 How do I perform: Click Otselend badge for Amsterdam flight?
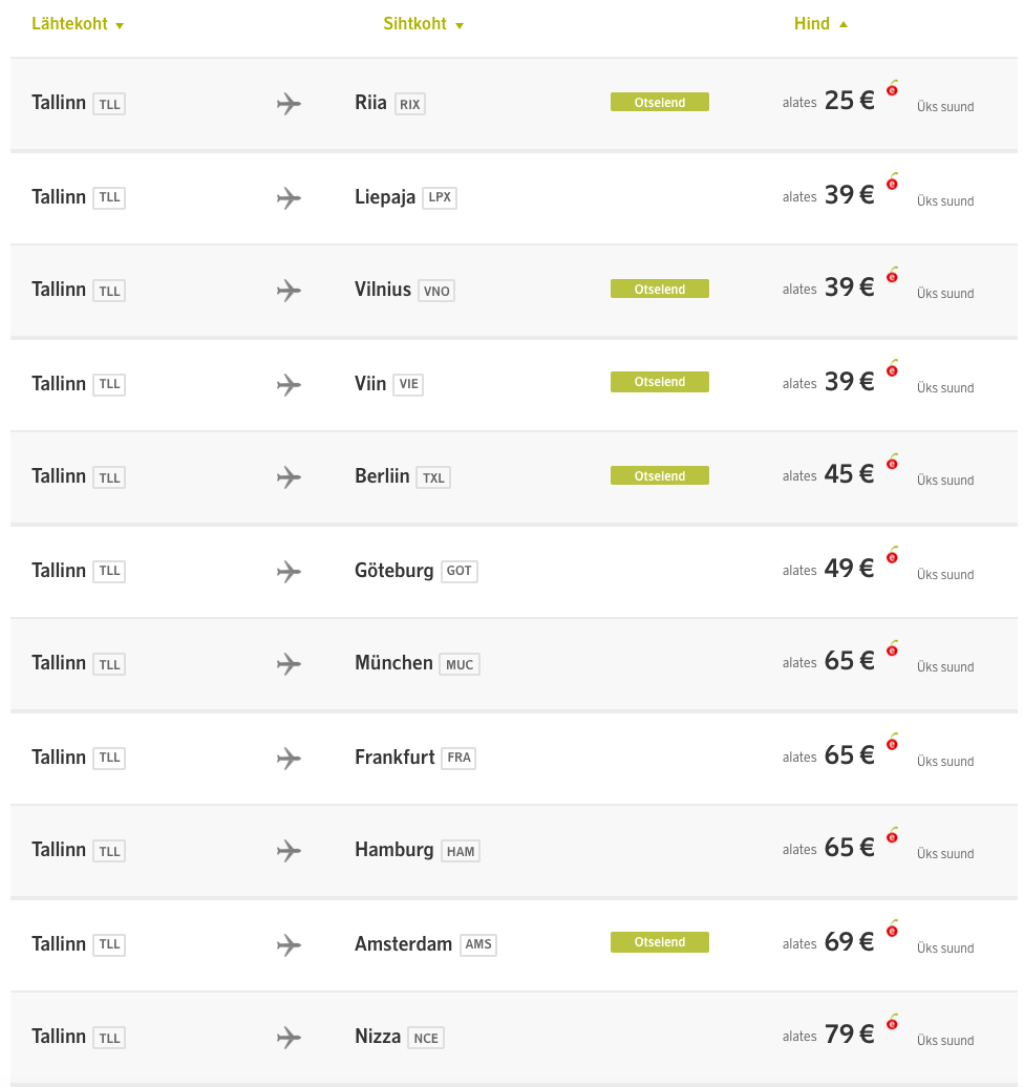659,942
